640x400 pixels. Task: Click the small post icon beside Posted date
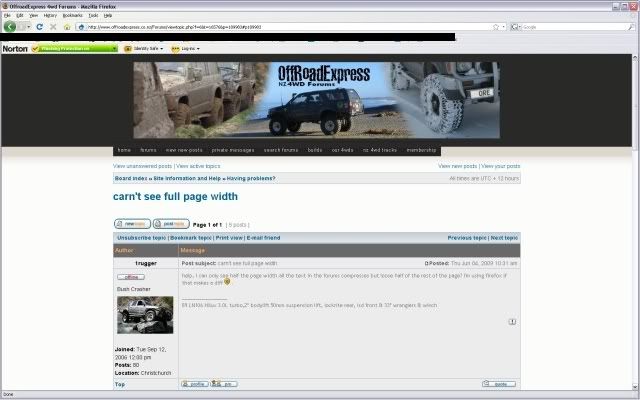[x=426, y=263]
